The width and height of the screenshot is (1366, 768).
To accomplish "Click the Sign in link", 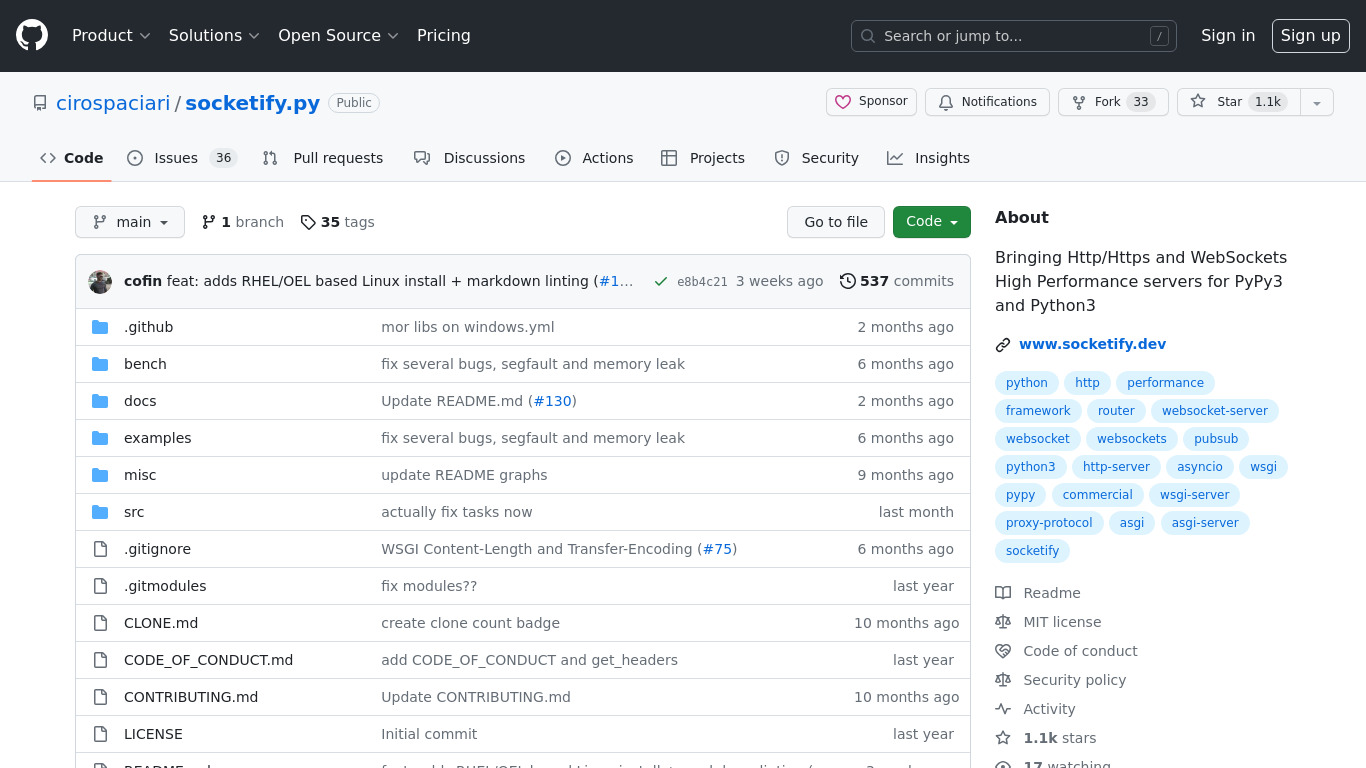I will coord(1228,36).
